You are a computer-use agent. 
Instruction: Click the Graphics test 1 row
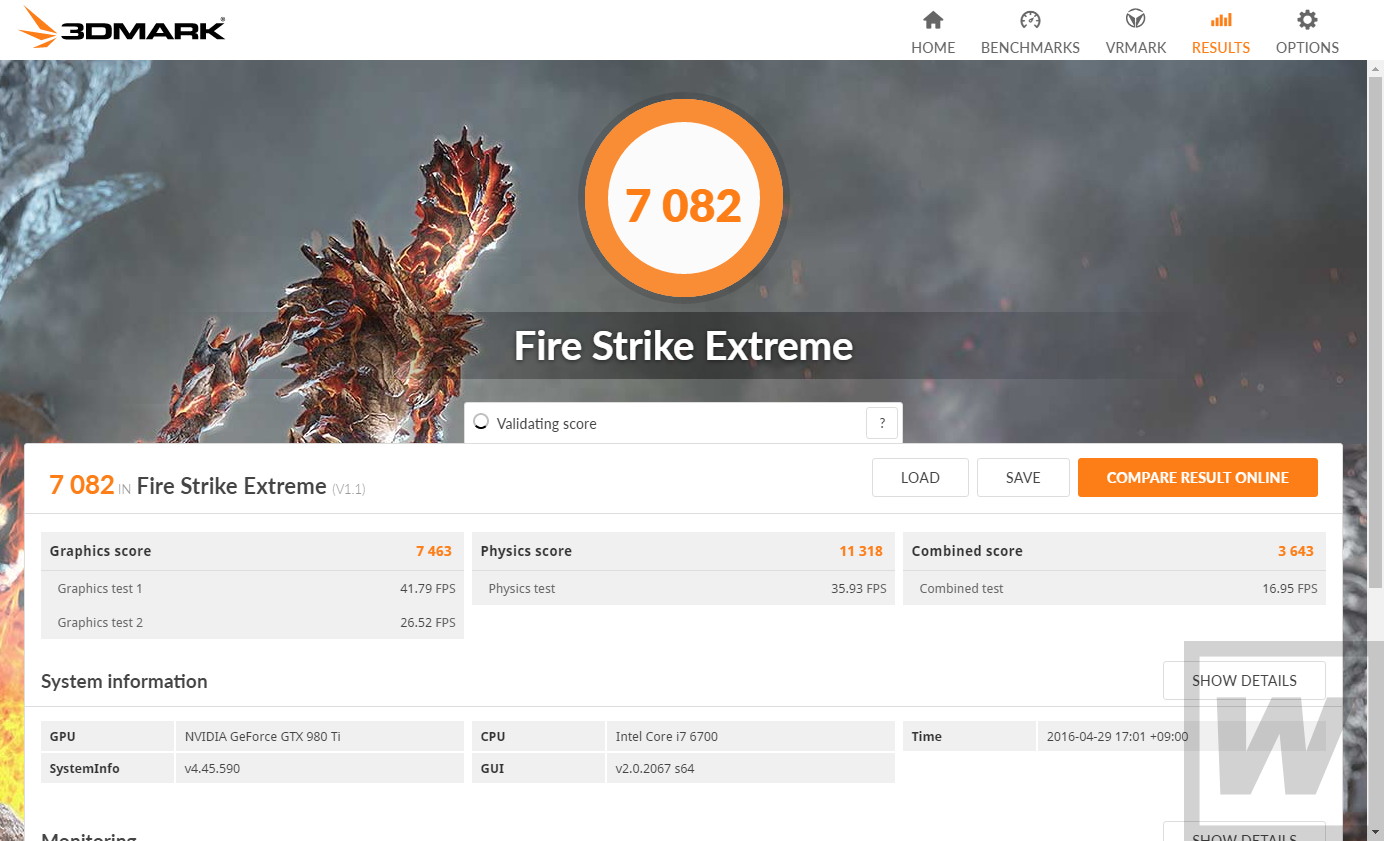pos(253,588)
